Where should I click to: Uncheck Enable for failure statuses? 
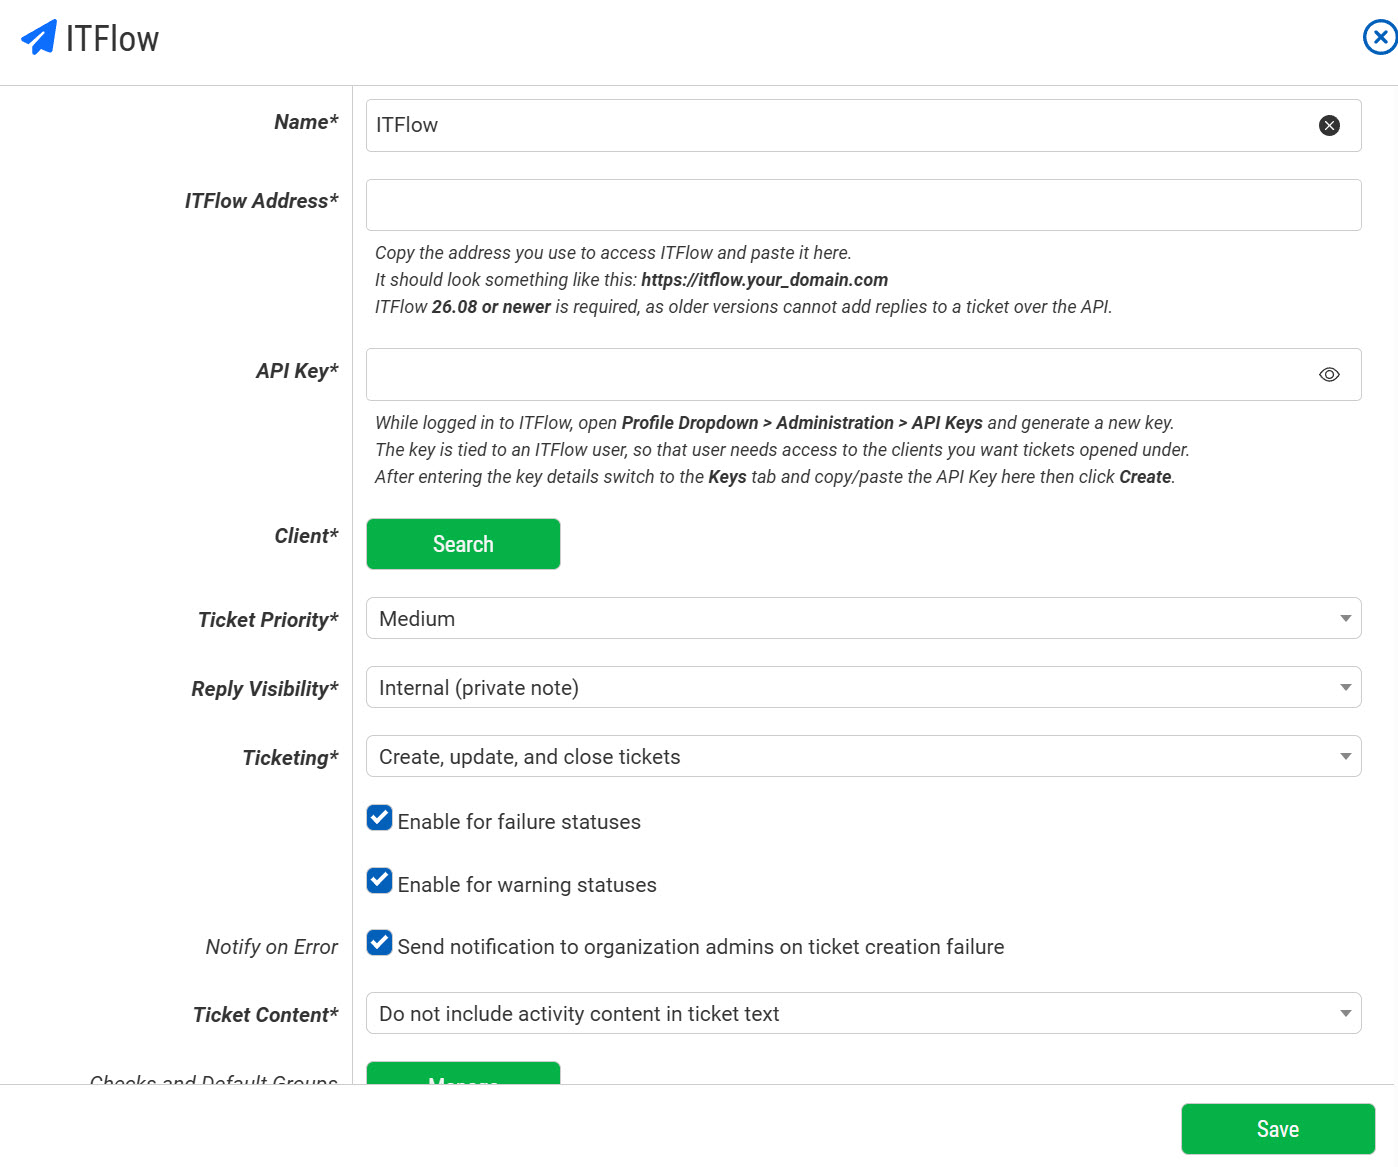[x=380, y=818]
